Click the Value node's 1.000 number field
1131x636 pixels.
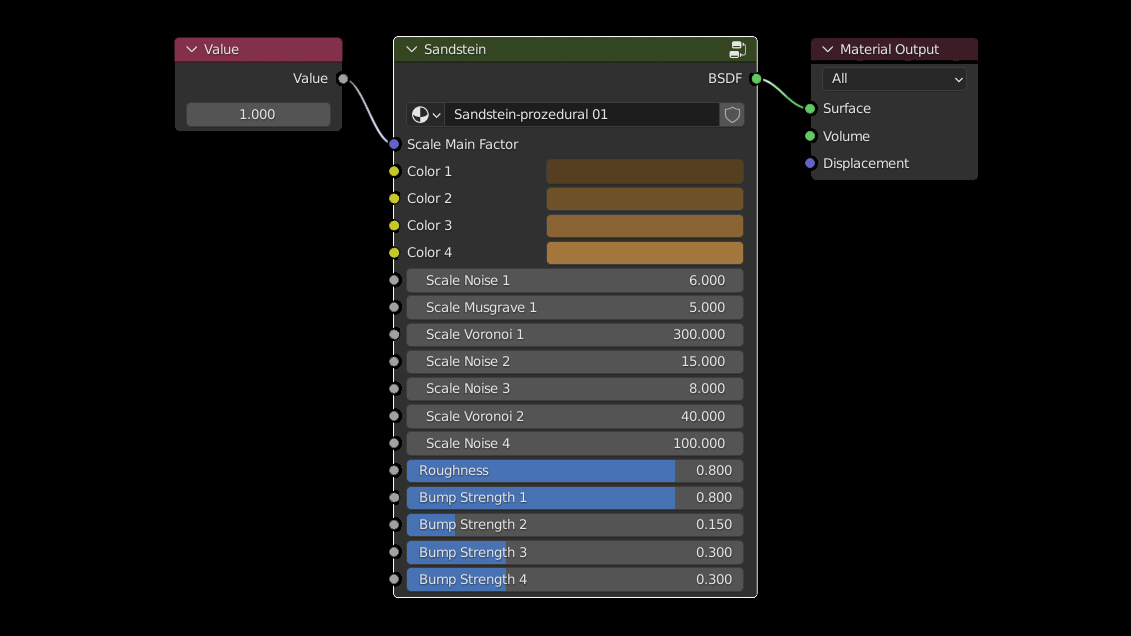click(258, 115)
